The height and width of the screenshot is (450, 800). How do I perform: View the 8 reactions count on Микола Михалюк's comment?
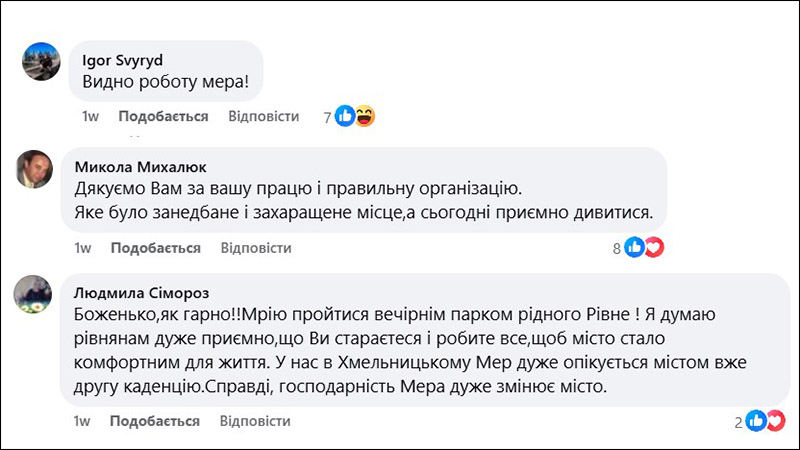pos(616,248)
